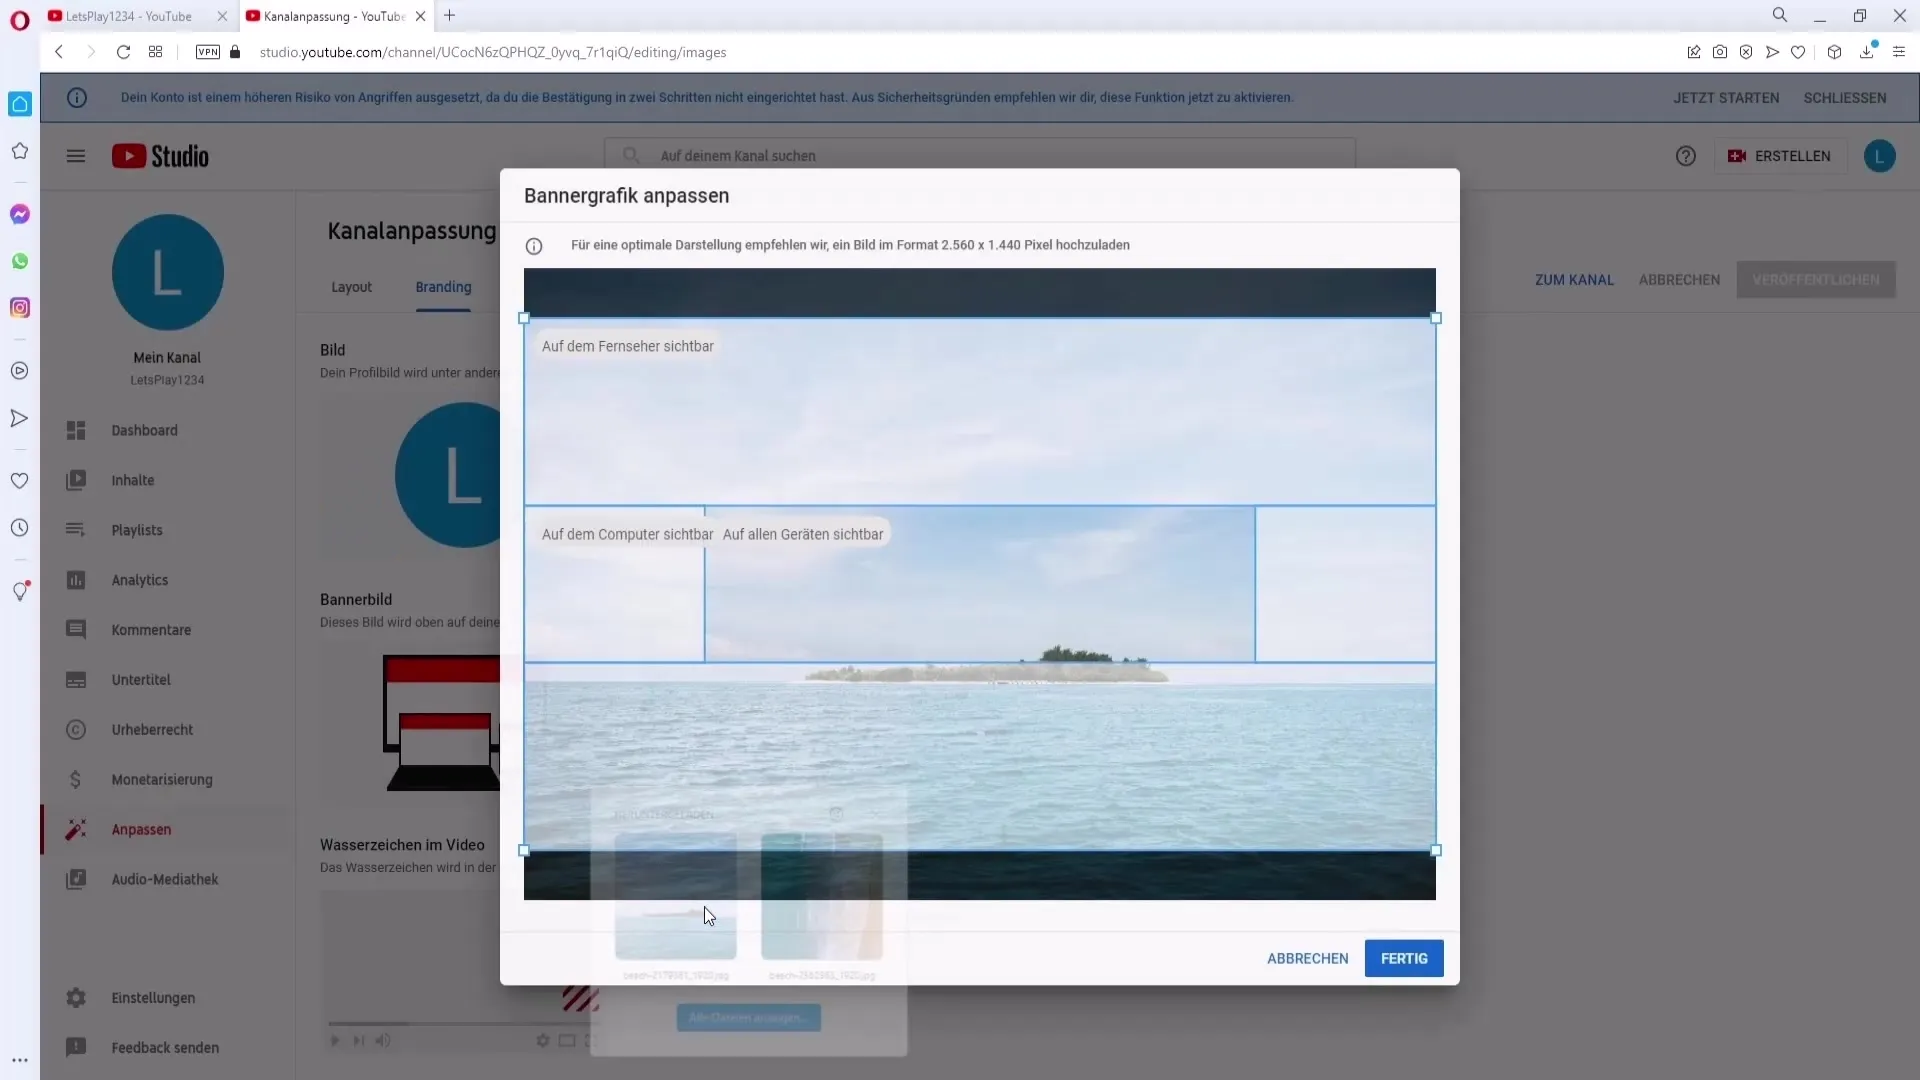Click the FERTIG button to confirm

tap(1404, 959)
